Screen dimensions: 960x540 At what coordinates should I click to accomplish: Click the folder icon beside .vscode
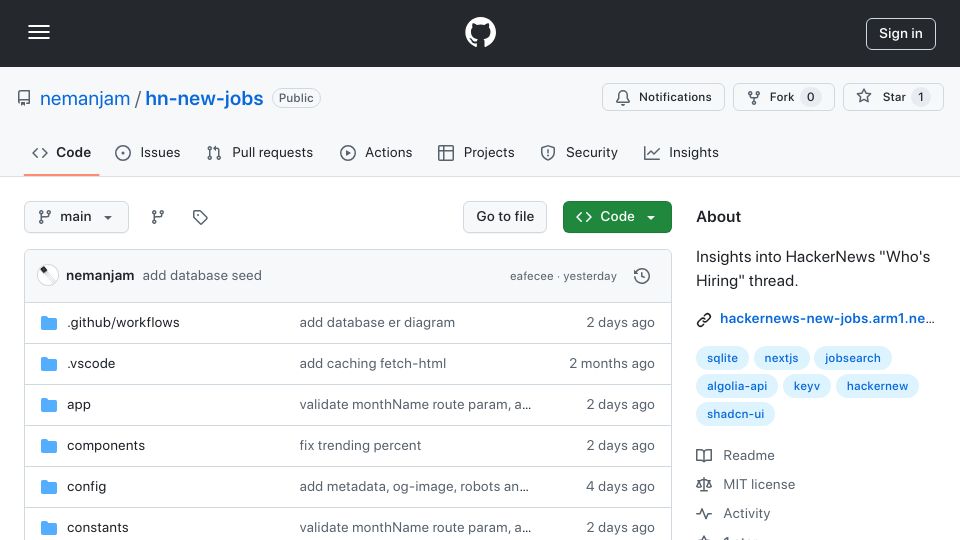point(49,364)
